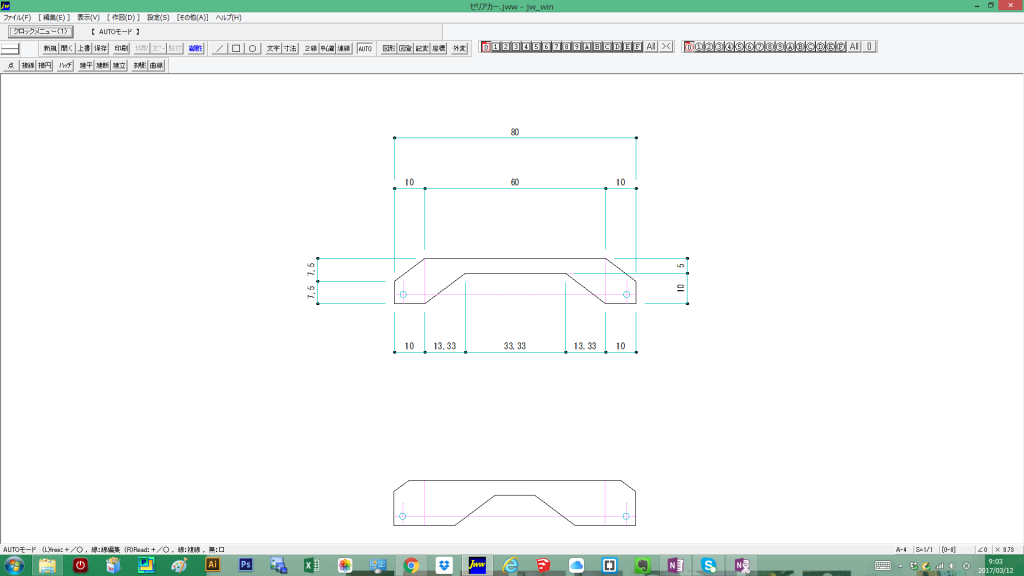Click All in the layer bar
This screenshot has height=576, width=1024.
[x=650, y=47]
